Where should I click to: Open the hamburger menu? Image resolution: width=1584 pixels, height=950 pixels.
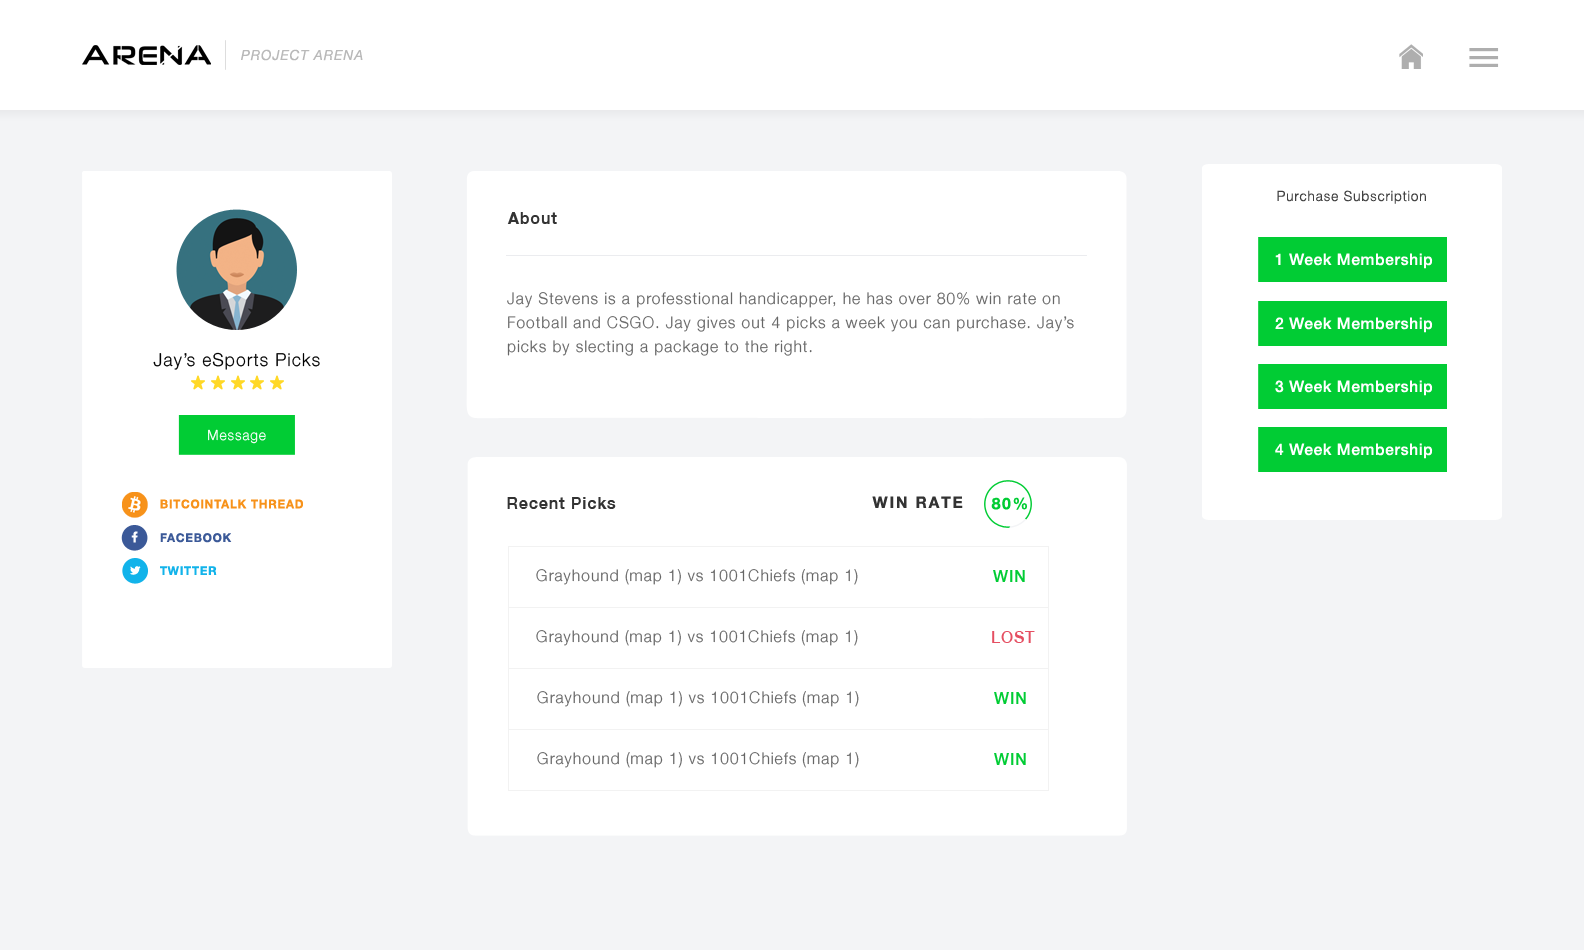[x=1483, y=58]
